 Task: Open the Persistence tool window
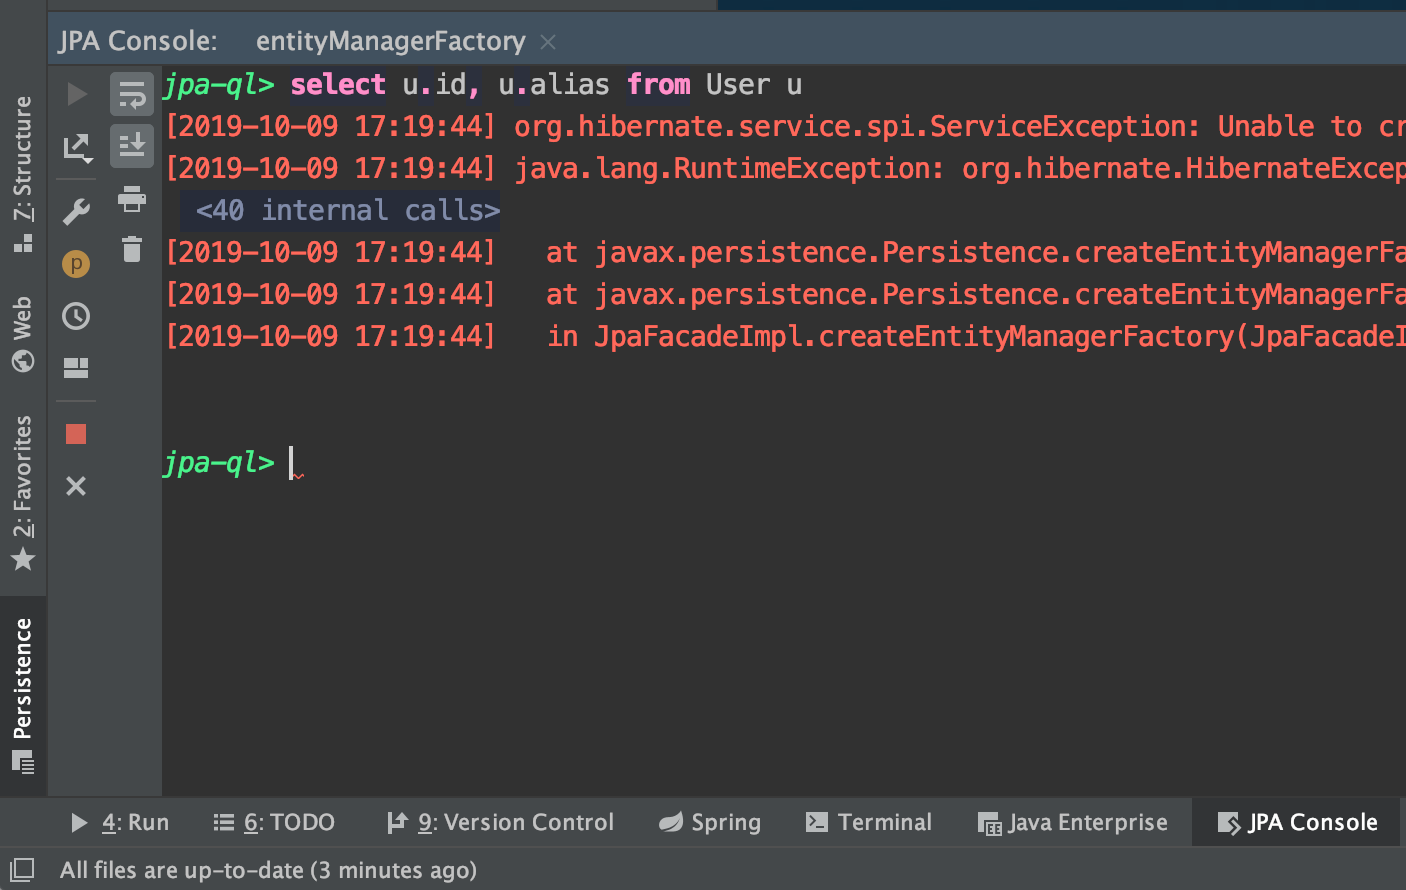[22, 696]
